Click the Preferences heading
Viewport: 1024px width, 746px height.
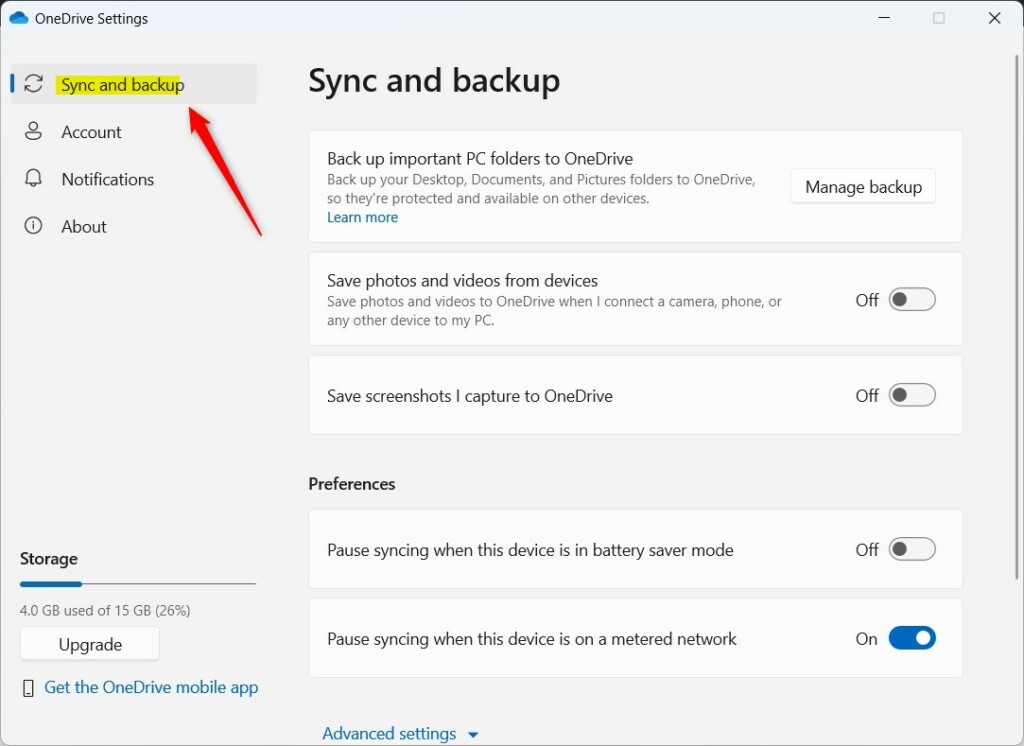351,484
